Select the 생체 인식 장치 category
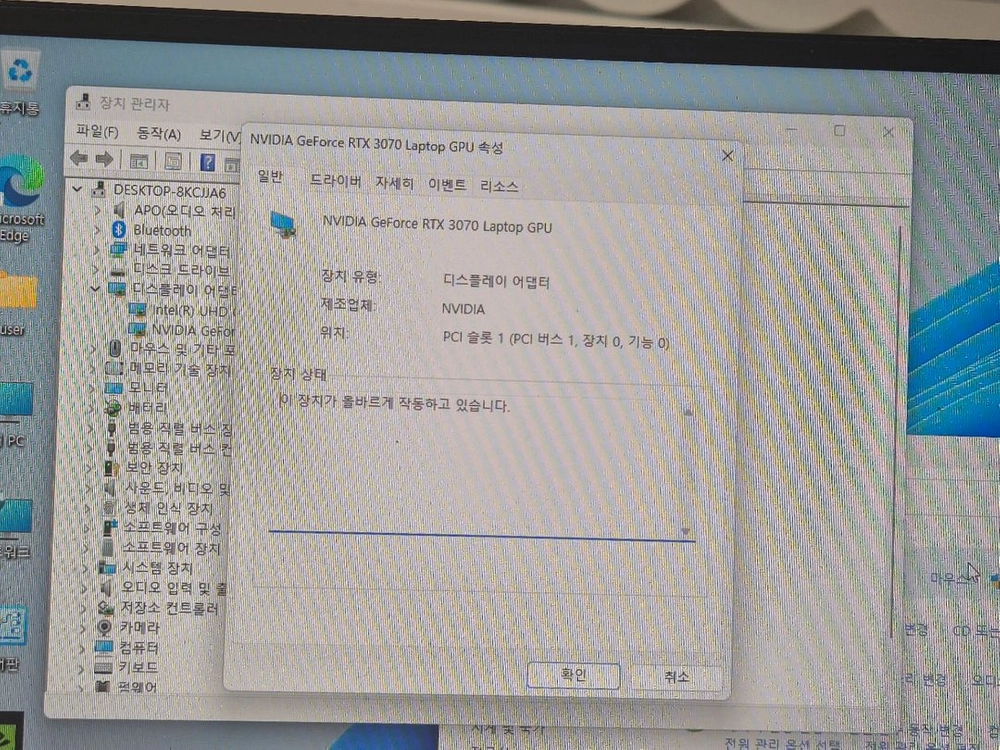1000x750 pixels. point(158,508)
